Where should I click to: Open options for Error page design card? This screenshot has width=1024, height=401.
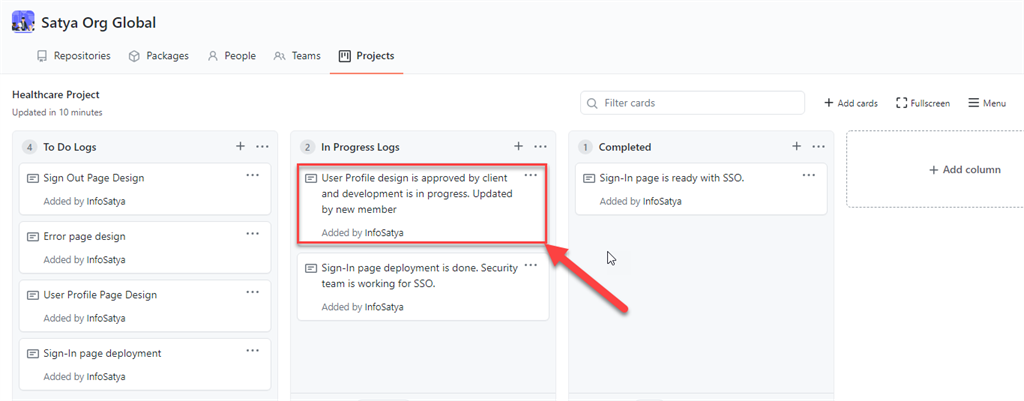pos(253,234)
